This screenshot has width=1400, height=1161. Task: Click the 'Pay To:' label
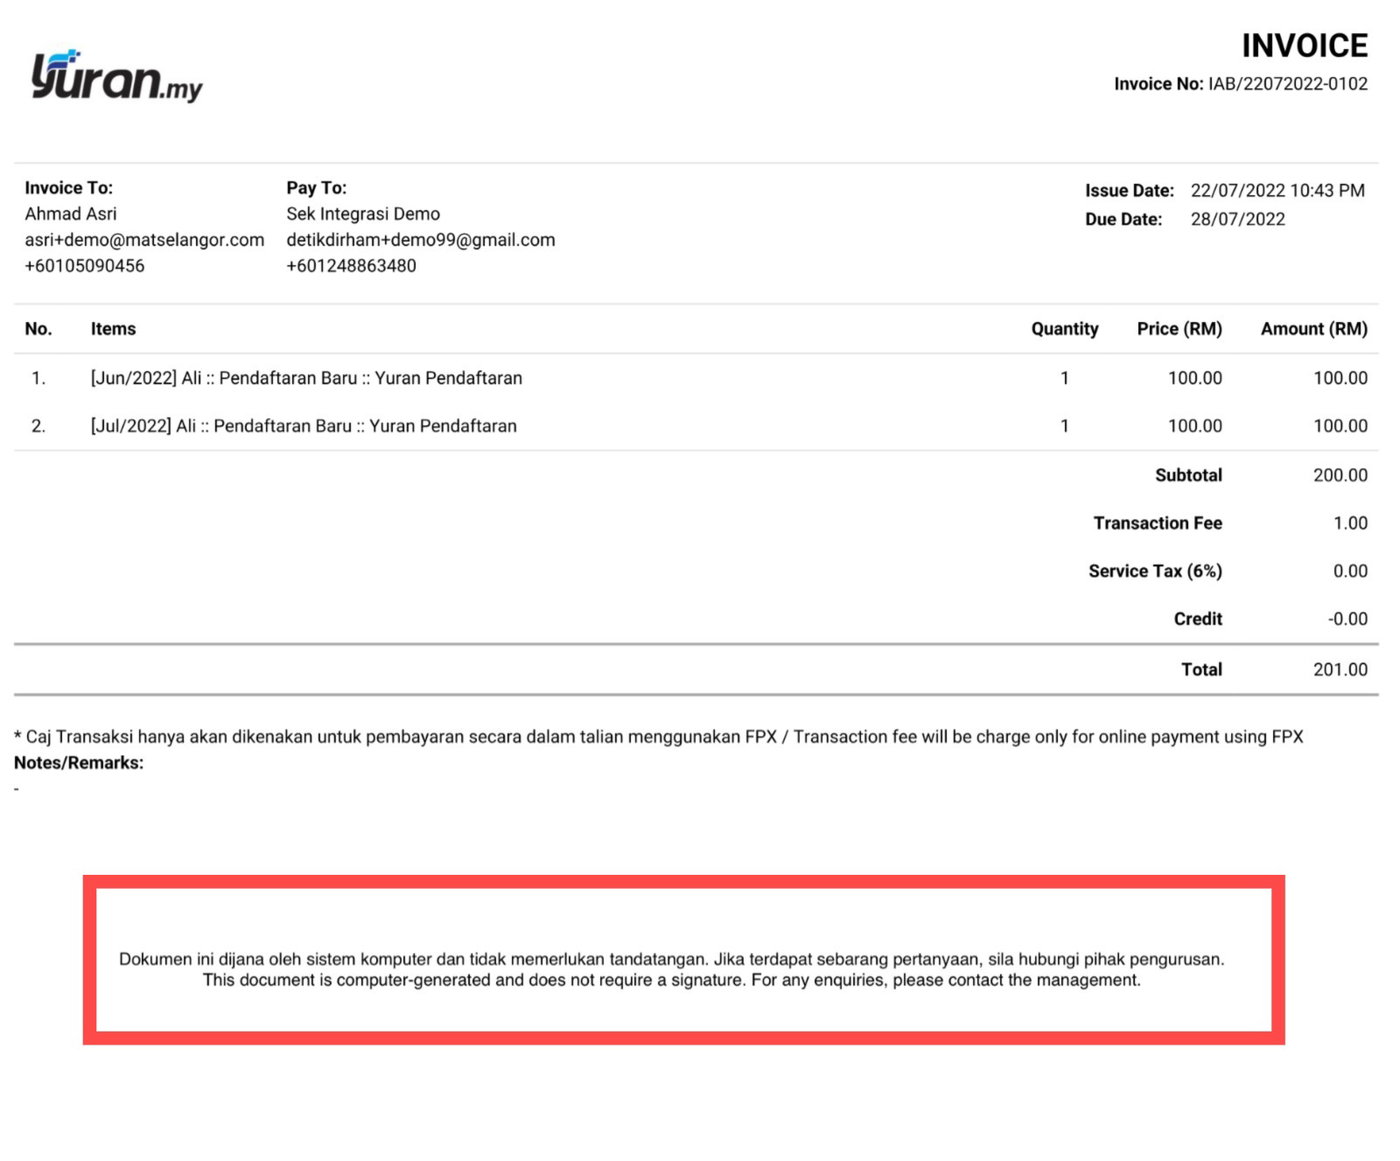click(317, 188)
